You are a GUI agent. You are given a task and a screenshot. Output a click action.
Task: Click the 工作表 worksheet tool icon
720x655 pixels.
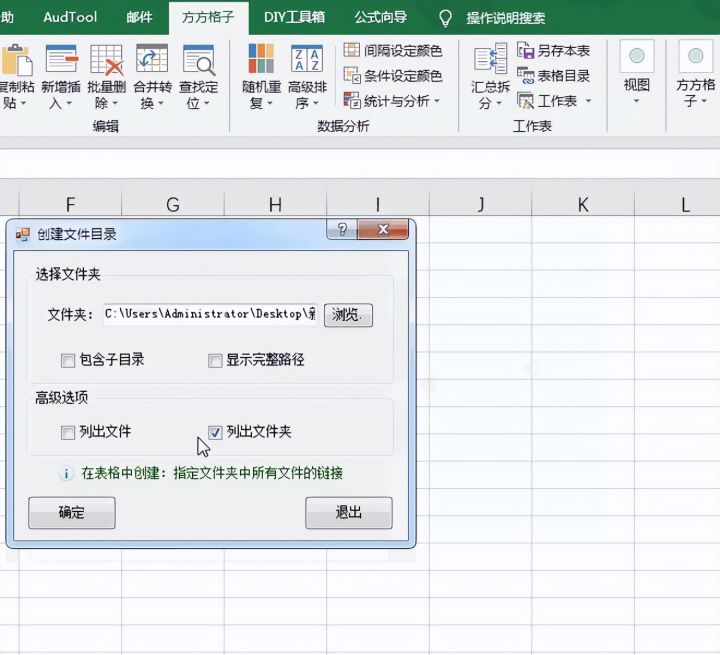[525, 100]
